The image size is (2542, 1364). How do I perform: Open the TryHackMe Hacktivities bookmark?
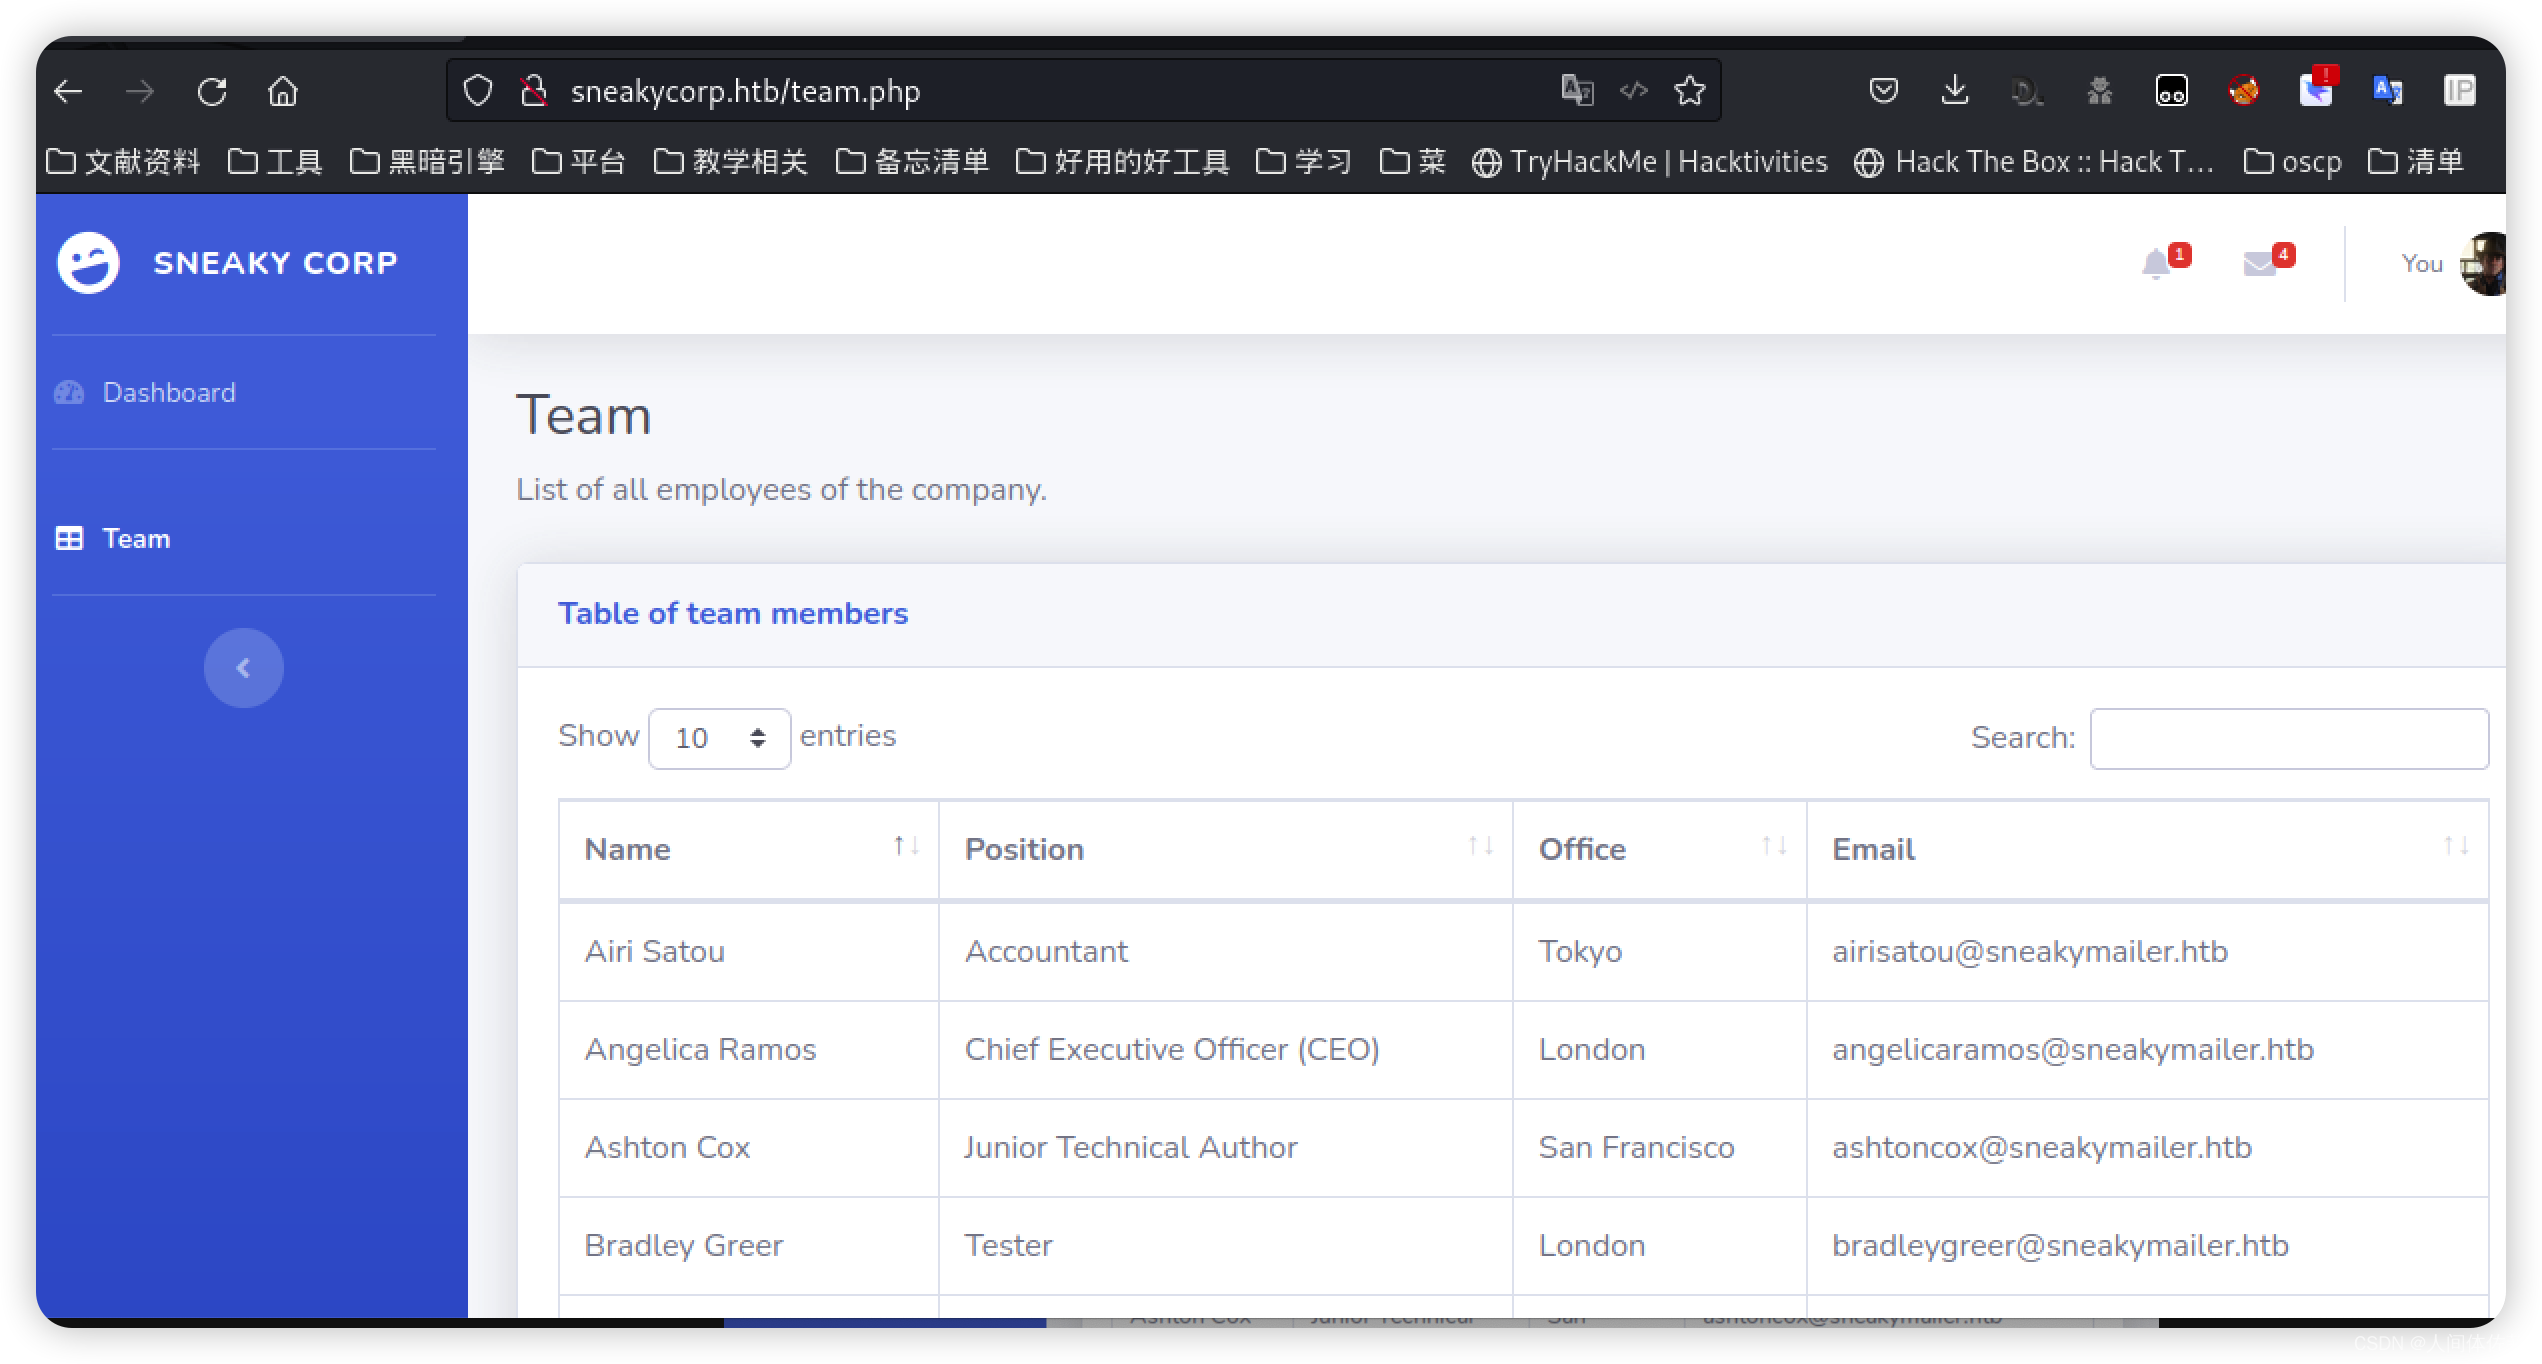1650,162
